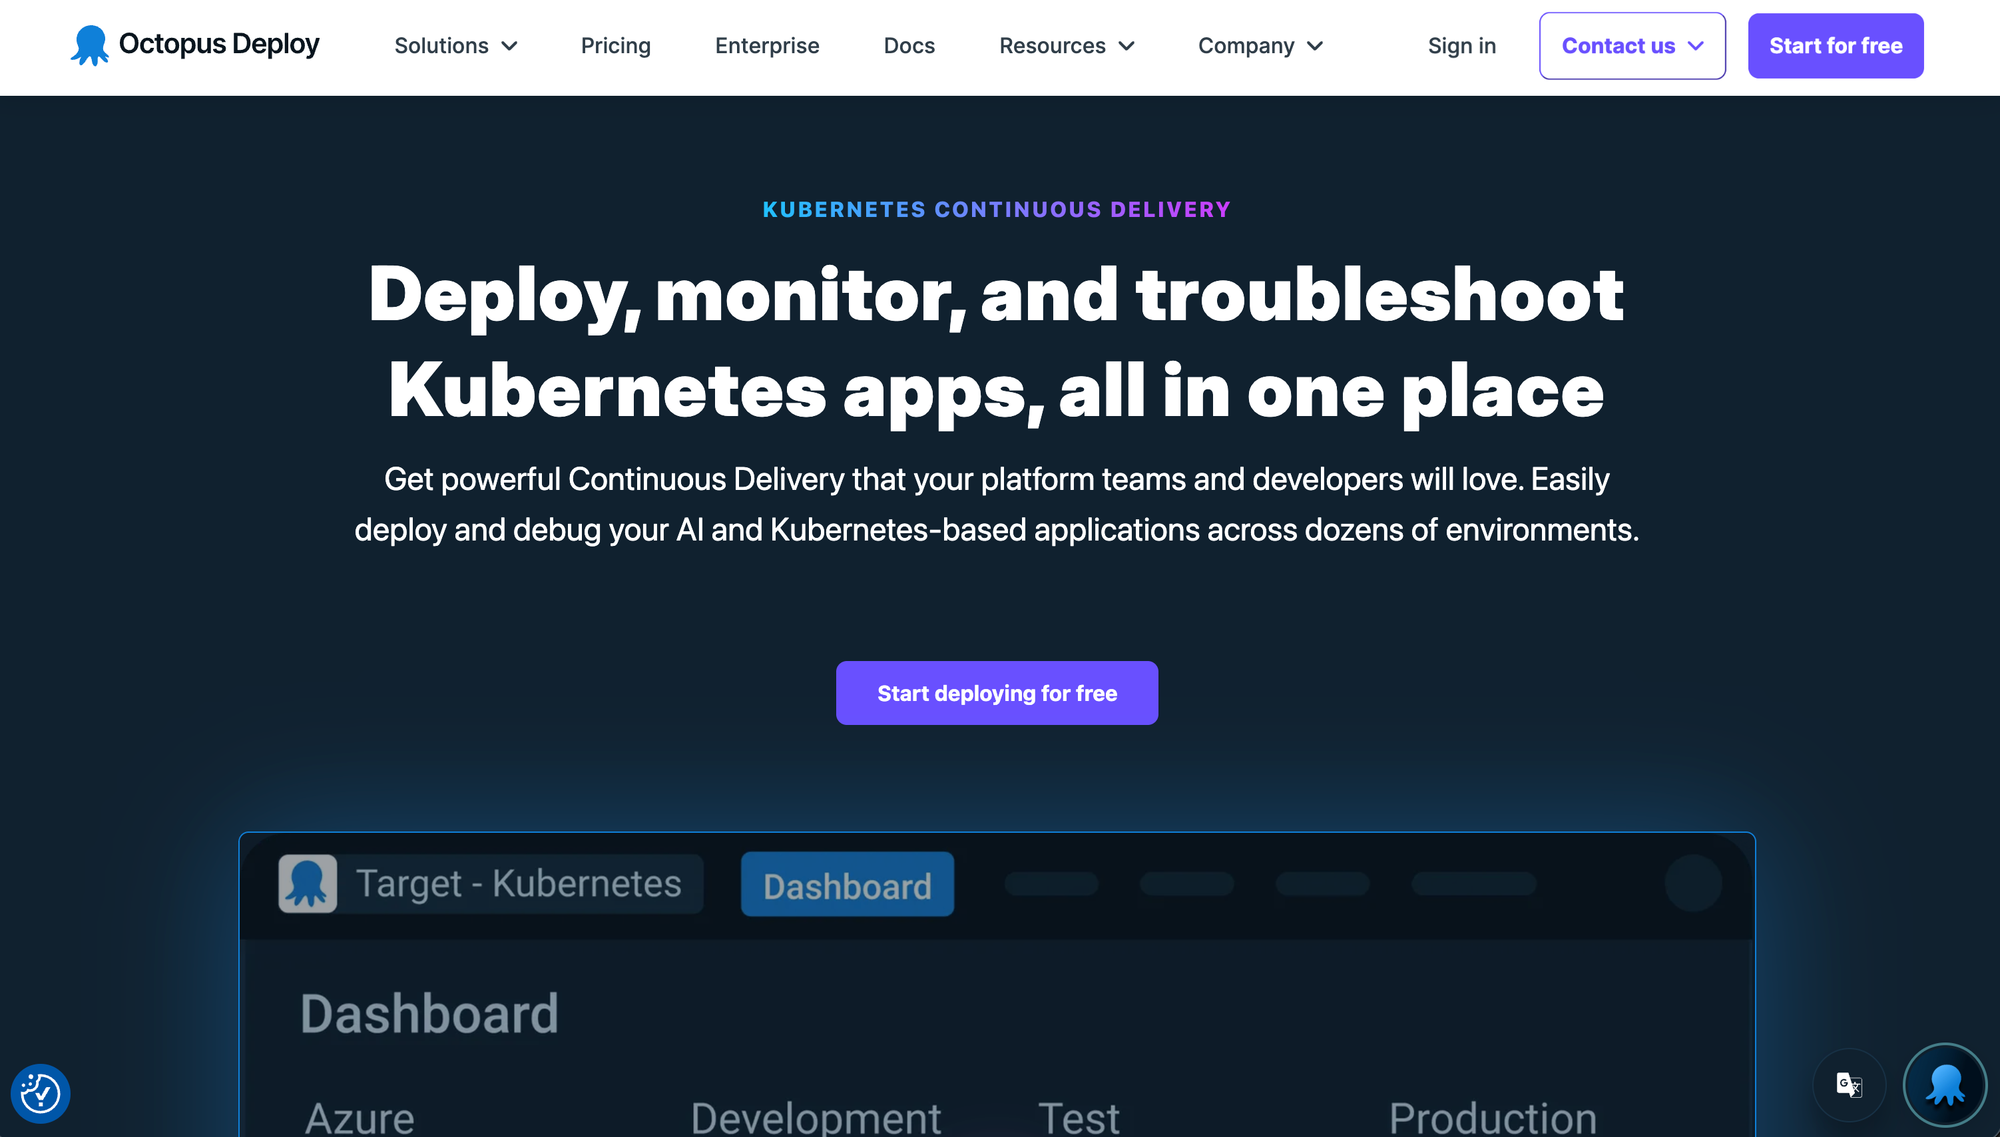Click the round avatar in dashboard preview

[x=1692, y=883]
